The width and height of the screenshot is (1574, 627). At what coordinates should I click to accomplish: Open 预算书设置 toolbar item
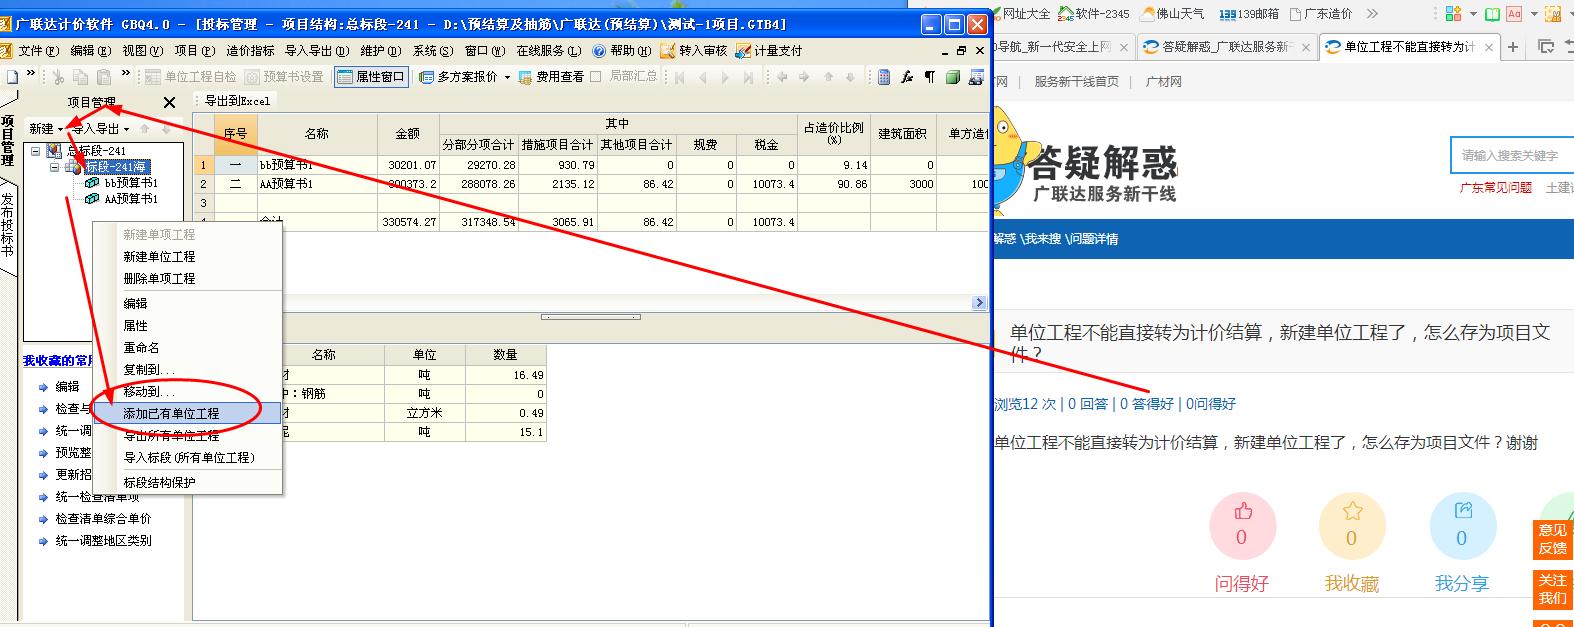click(x=285, y=77)
